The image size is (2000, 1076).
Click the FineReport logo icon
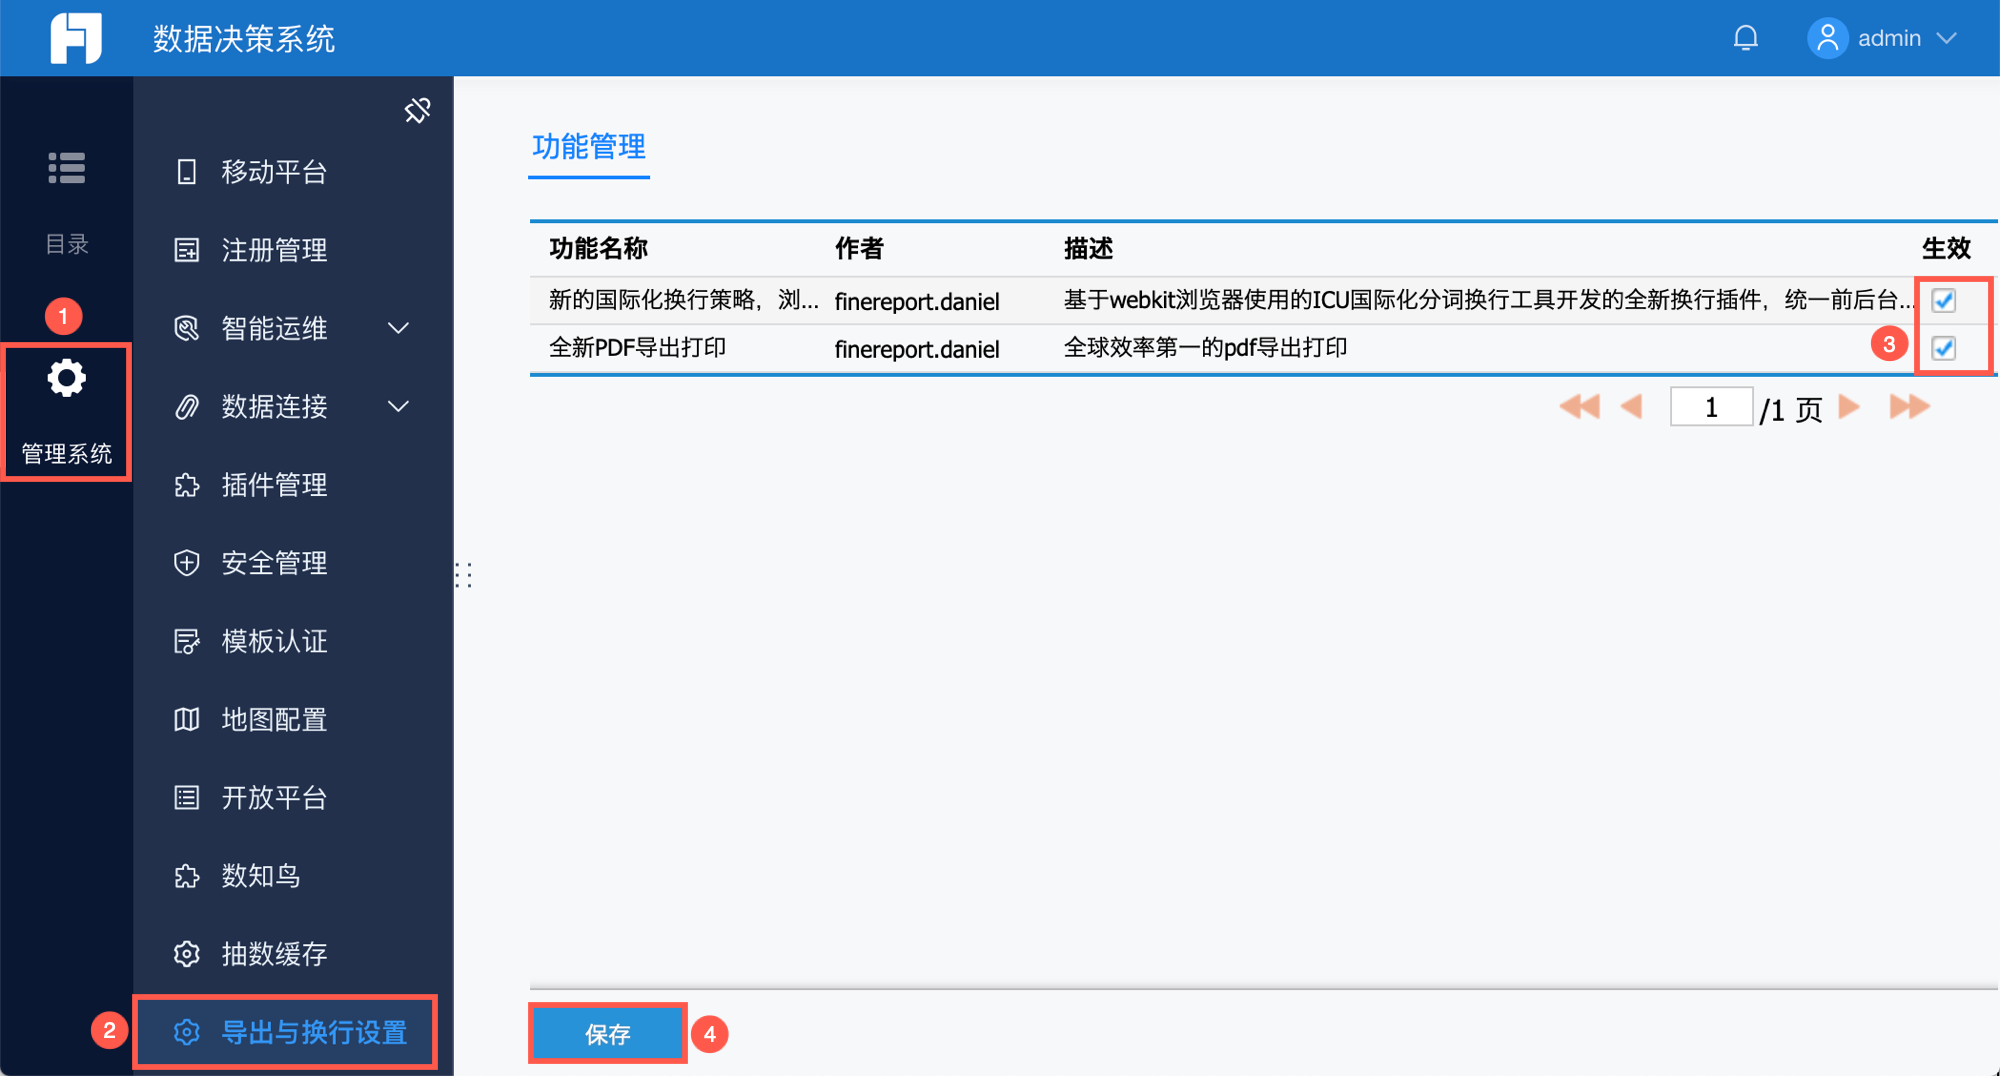[76, 38]
